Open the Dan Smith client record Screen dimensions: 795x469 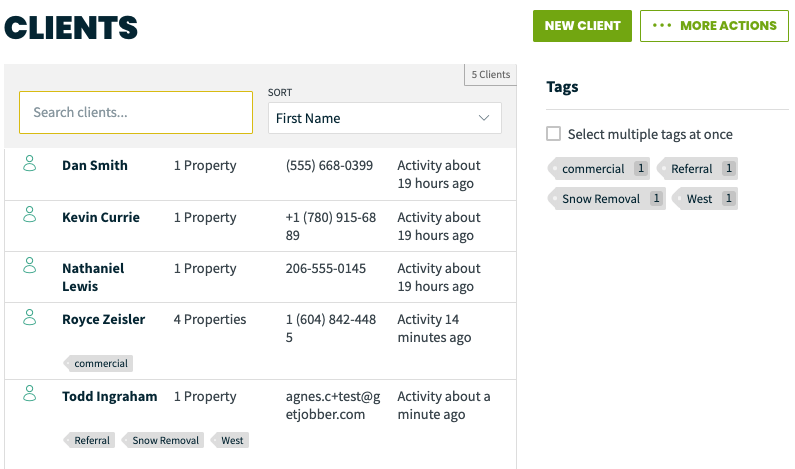coord(95,165)
